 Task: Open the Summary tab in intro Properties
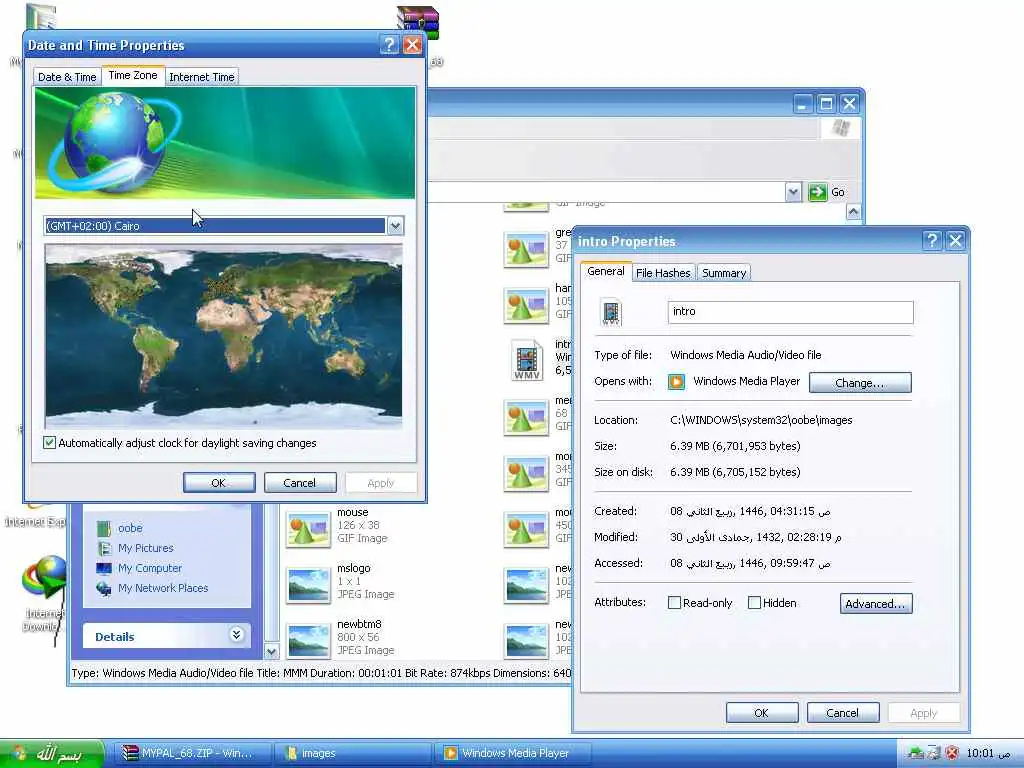click(x=724, y=273)
